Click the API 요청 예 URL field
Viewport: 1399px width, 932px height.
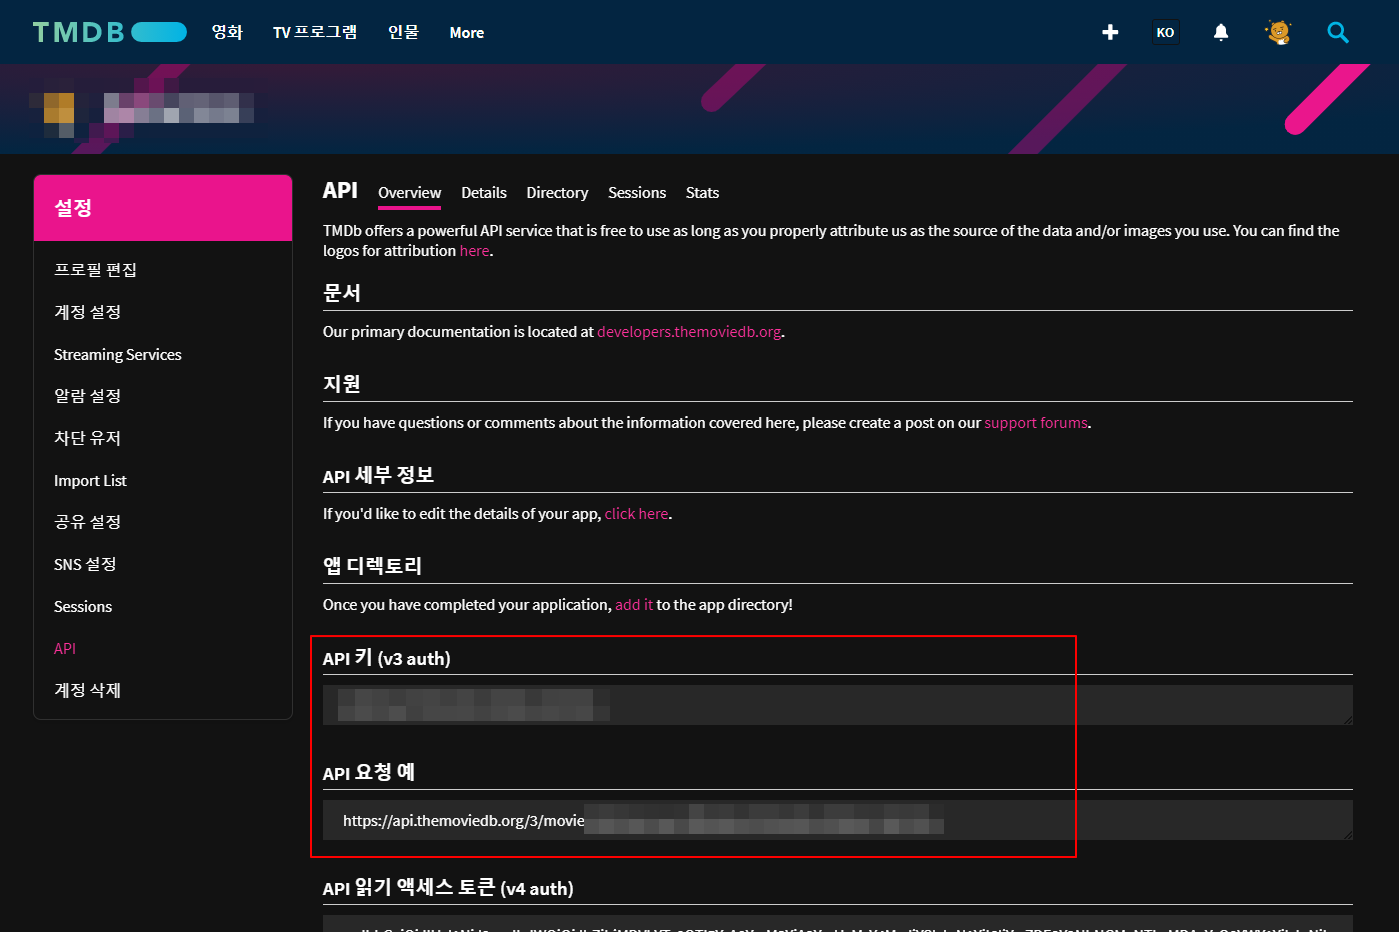tap(838, 820)
